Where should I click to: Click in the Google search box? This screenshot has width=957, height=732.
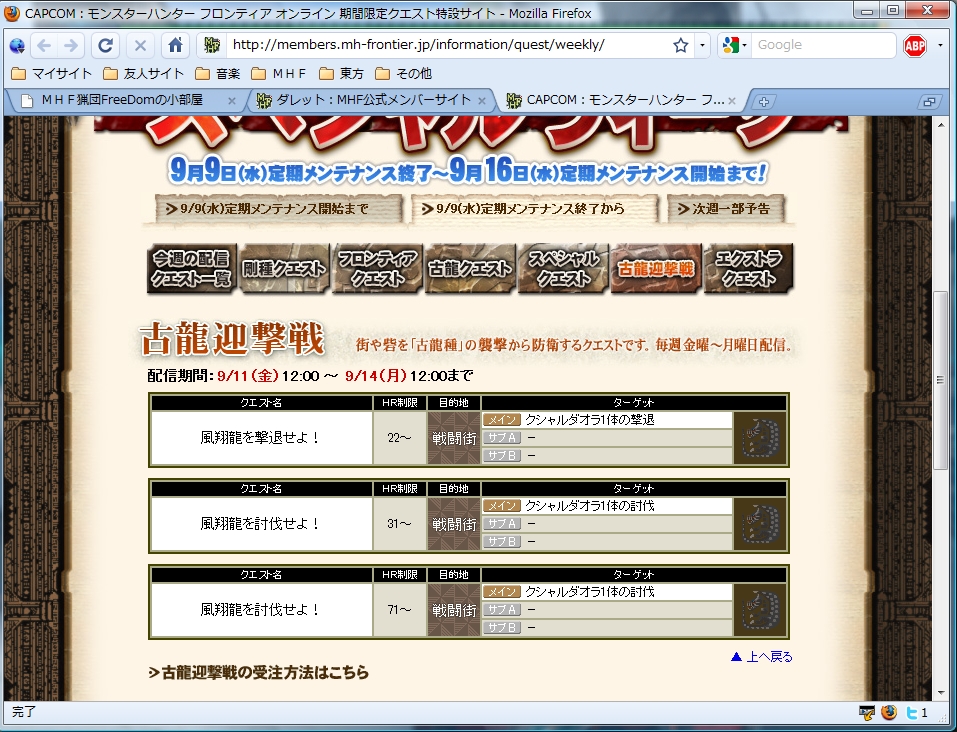[822, 45]
